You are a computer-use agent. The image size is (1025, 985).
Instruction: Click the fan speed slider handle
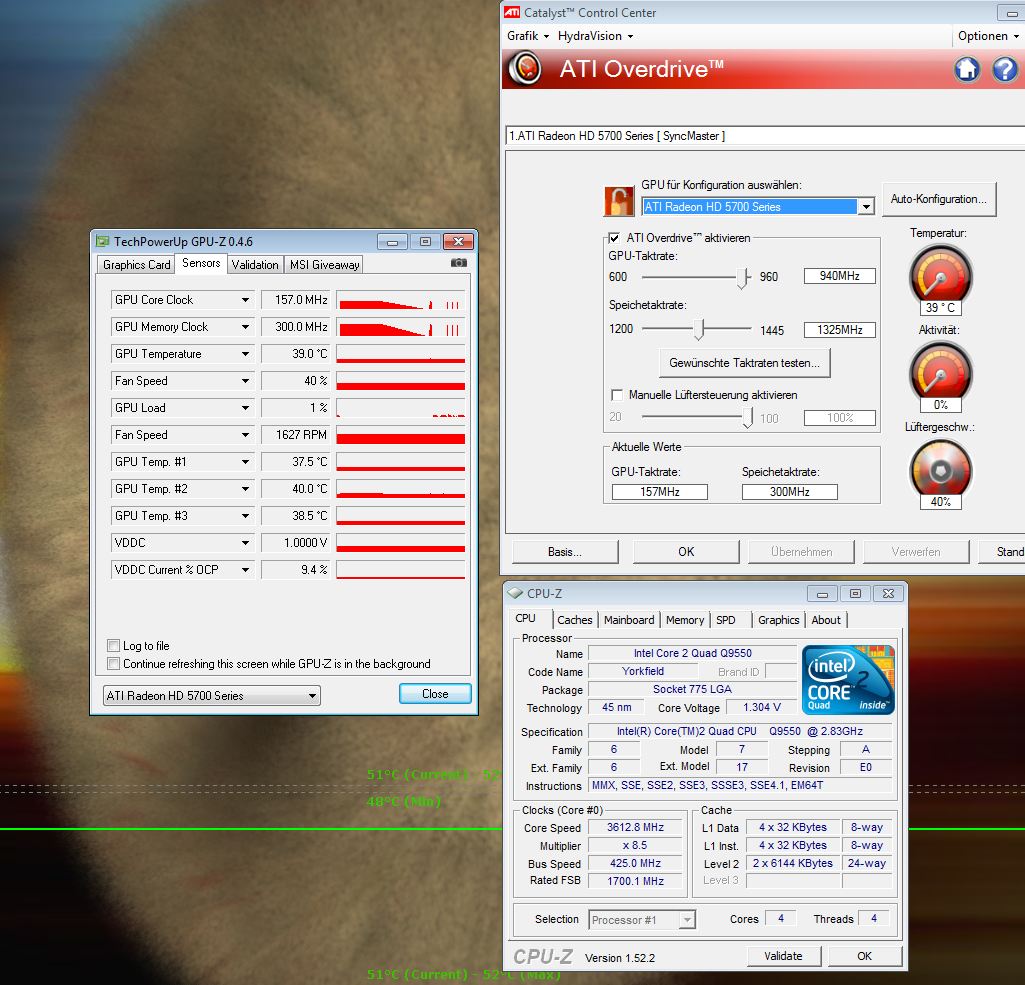[x=748, y=418]
